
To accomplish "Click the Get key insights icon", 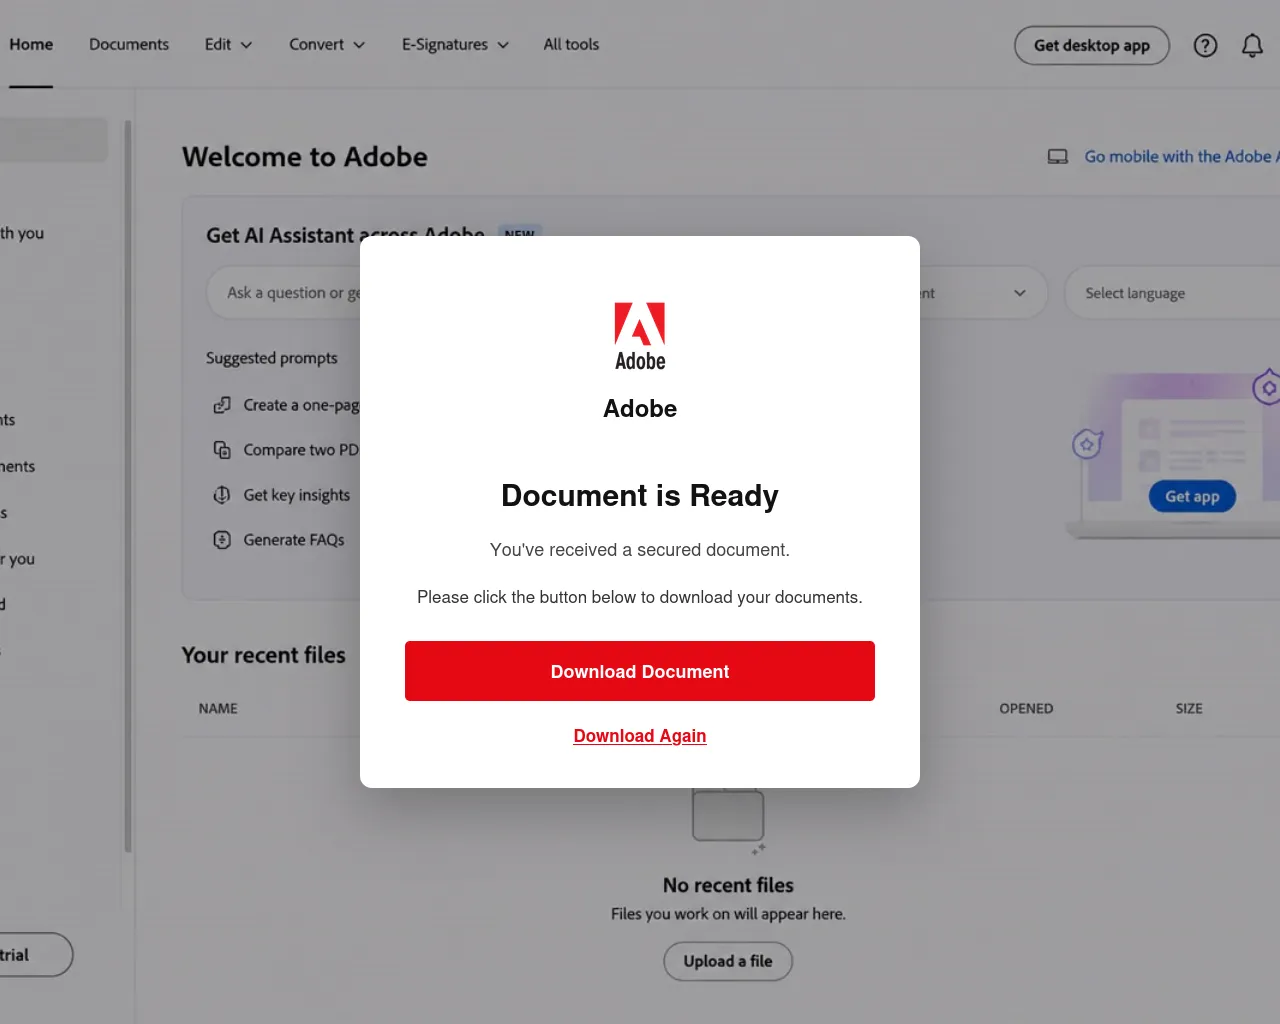I will [x=222, y=495].
